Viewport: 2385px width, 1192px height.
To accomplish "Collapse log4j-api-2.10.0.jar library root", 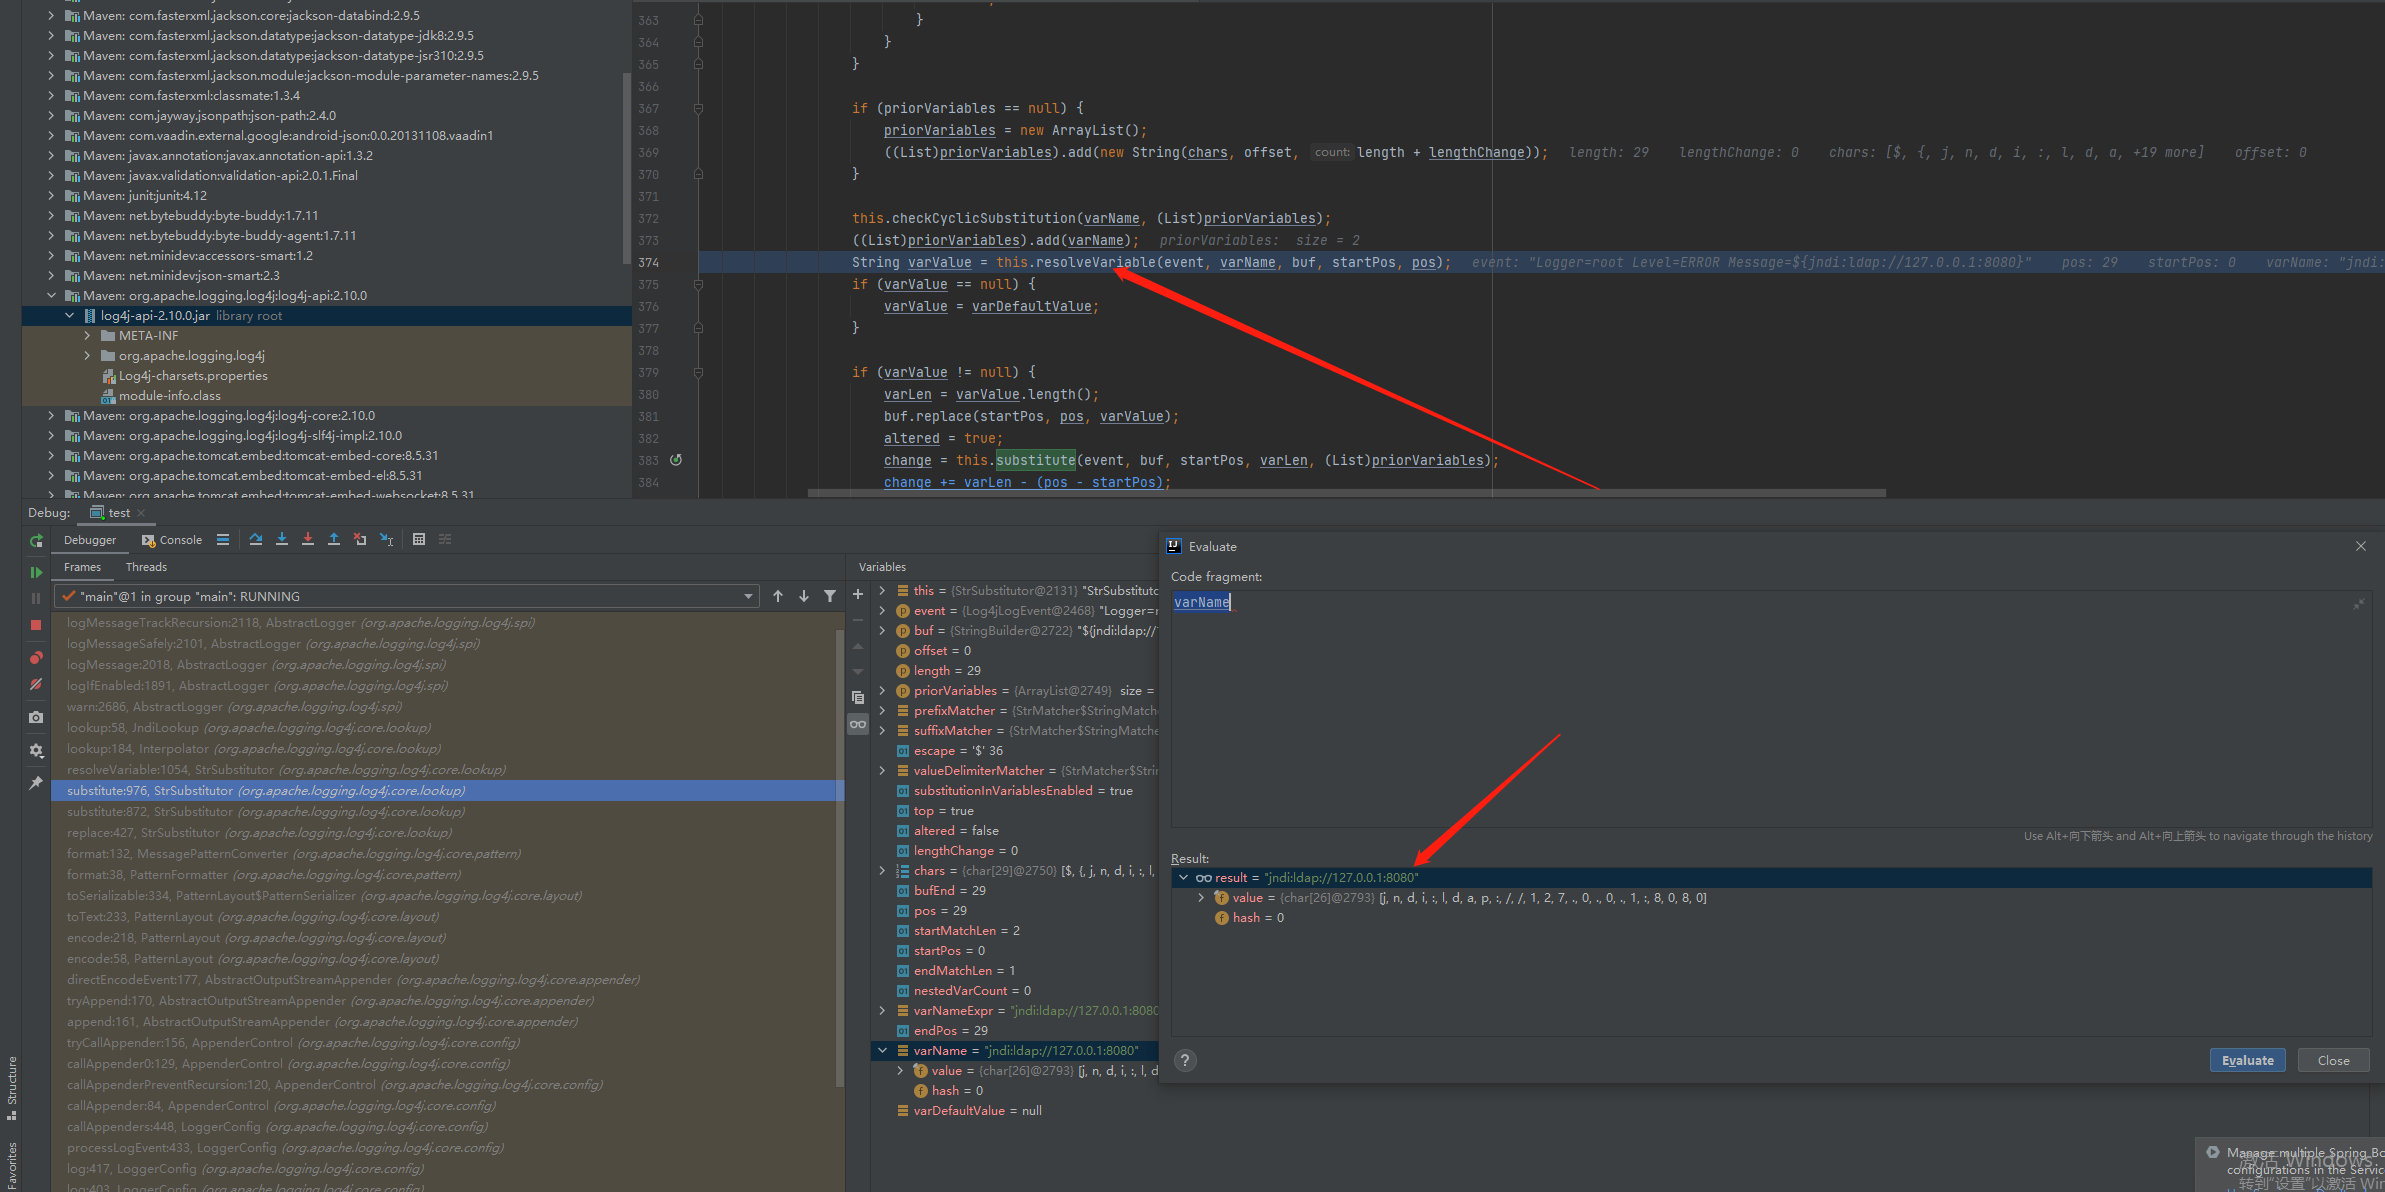I will point(69,316).
